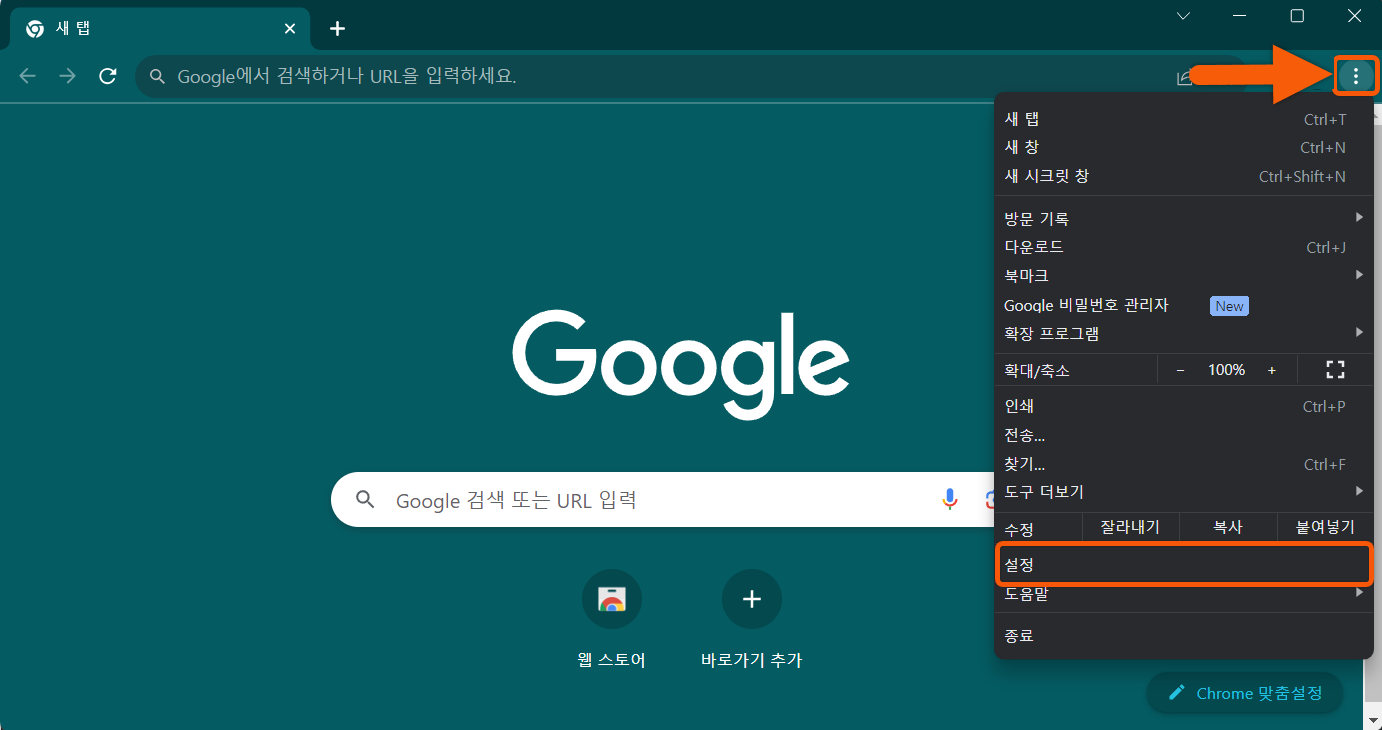The image size is (1382, 730).
Task: Enter full screen mode via the fullscreen icon
Action: coord(1335,370)
